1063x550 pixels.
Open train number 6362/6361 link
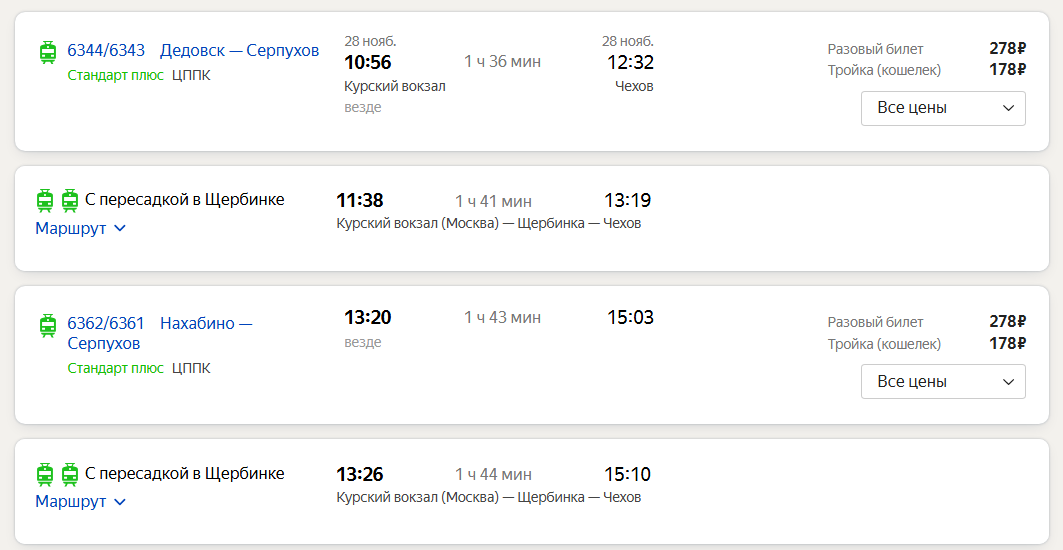pyautogui.click(x=106, y=323)
